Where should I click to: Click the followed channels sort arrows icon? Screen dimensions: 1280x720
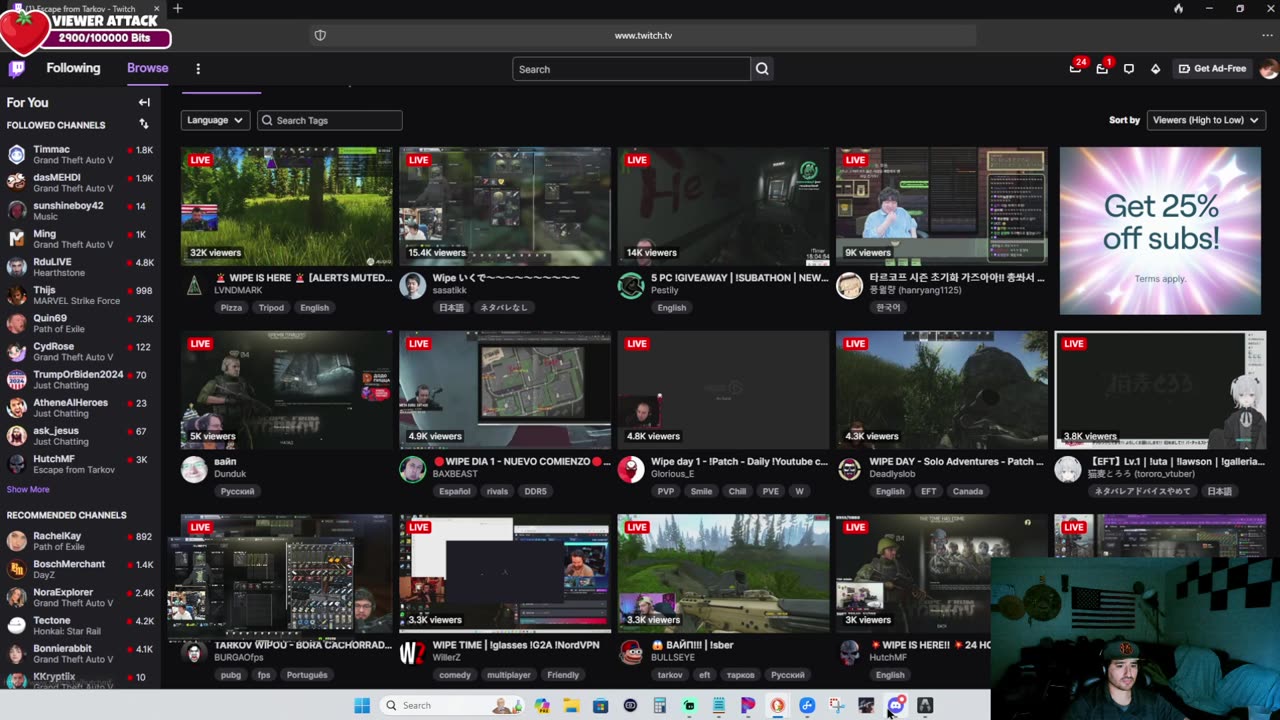click(x=144, y=124)
